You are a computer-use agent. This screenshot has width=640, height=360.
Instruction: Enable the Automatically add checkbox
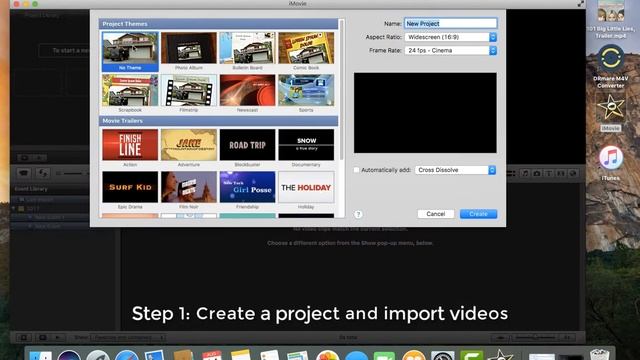356,170
